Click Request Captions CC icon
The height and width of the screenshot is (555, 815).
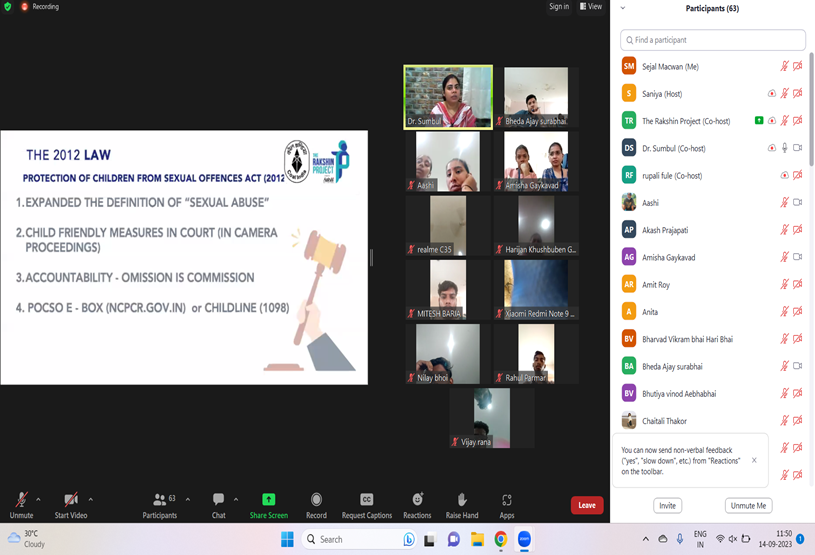[366, 499]
